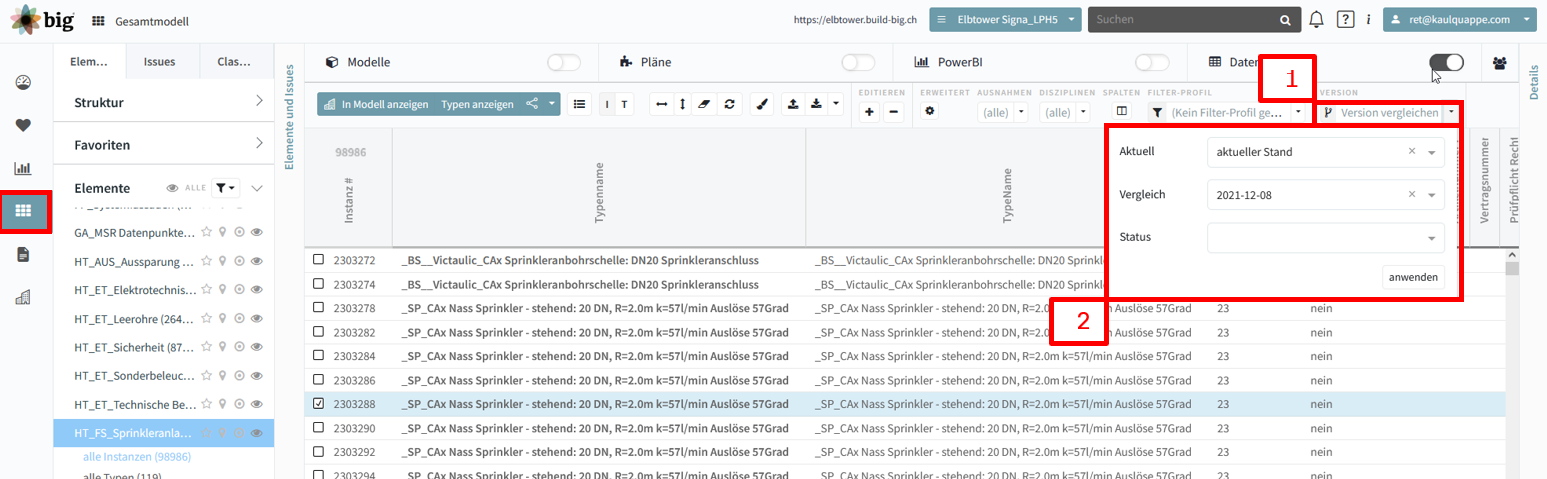Viewport: 1547px width, 479px height.
Task: Click the app grid icon next to Gesamtmodell
Action: (98, 20)
